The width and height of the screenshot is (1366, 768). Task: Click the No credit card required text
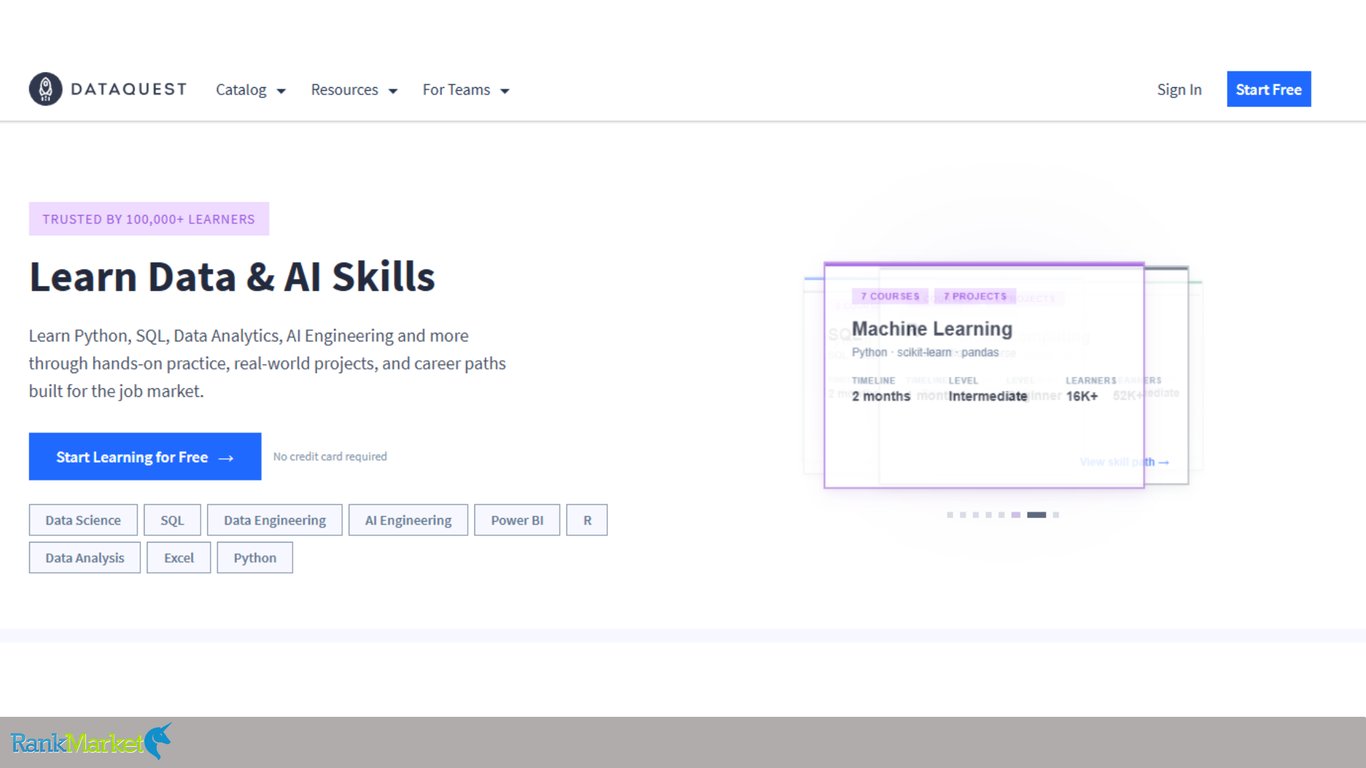pyautogui.click(x=330, y=457)
